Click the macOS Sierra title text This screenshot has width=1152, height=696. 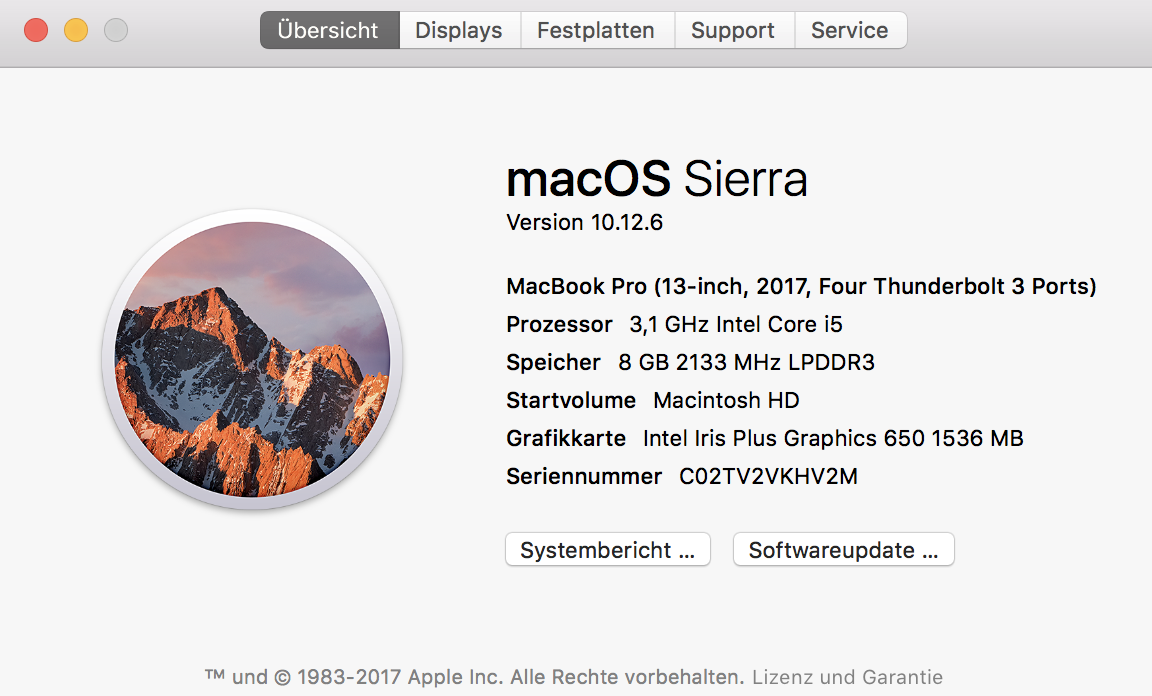pos(656,180)
